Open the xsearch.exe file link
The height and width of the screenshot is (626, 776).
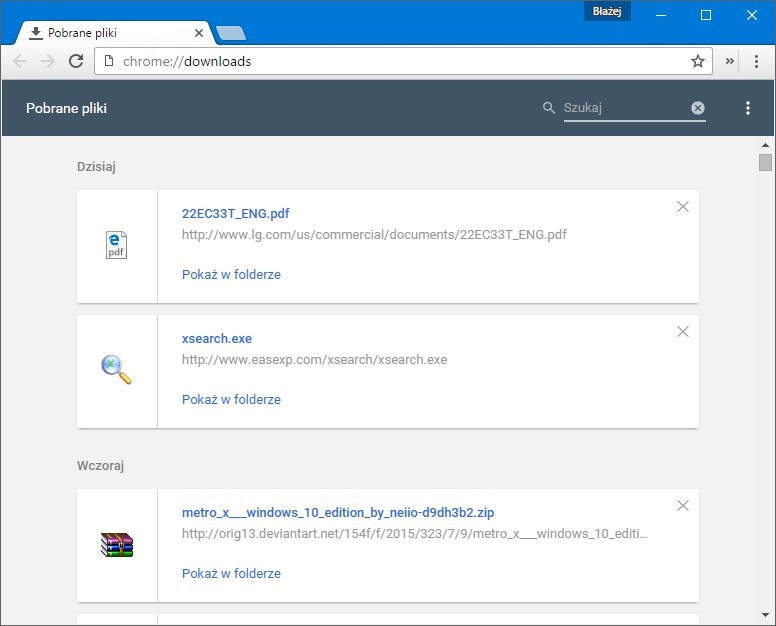coord(217,338)
